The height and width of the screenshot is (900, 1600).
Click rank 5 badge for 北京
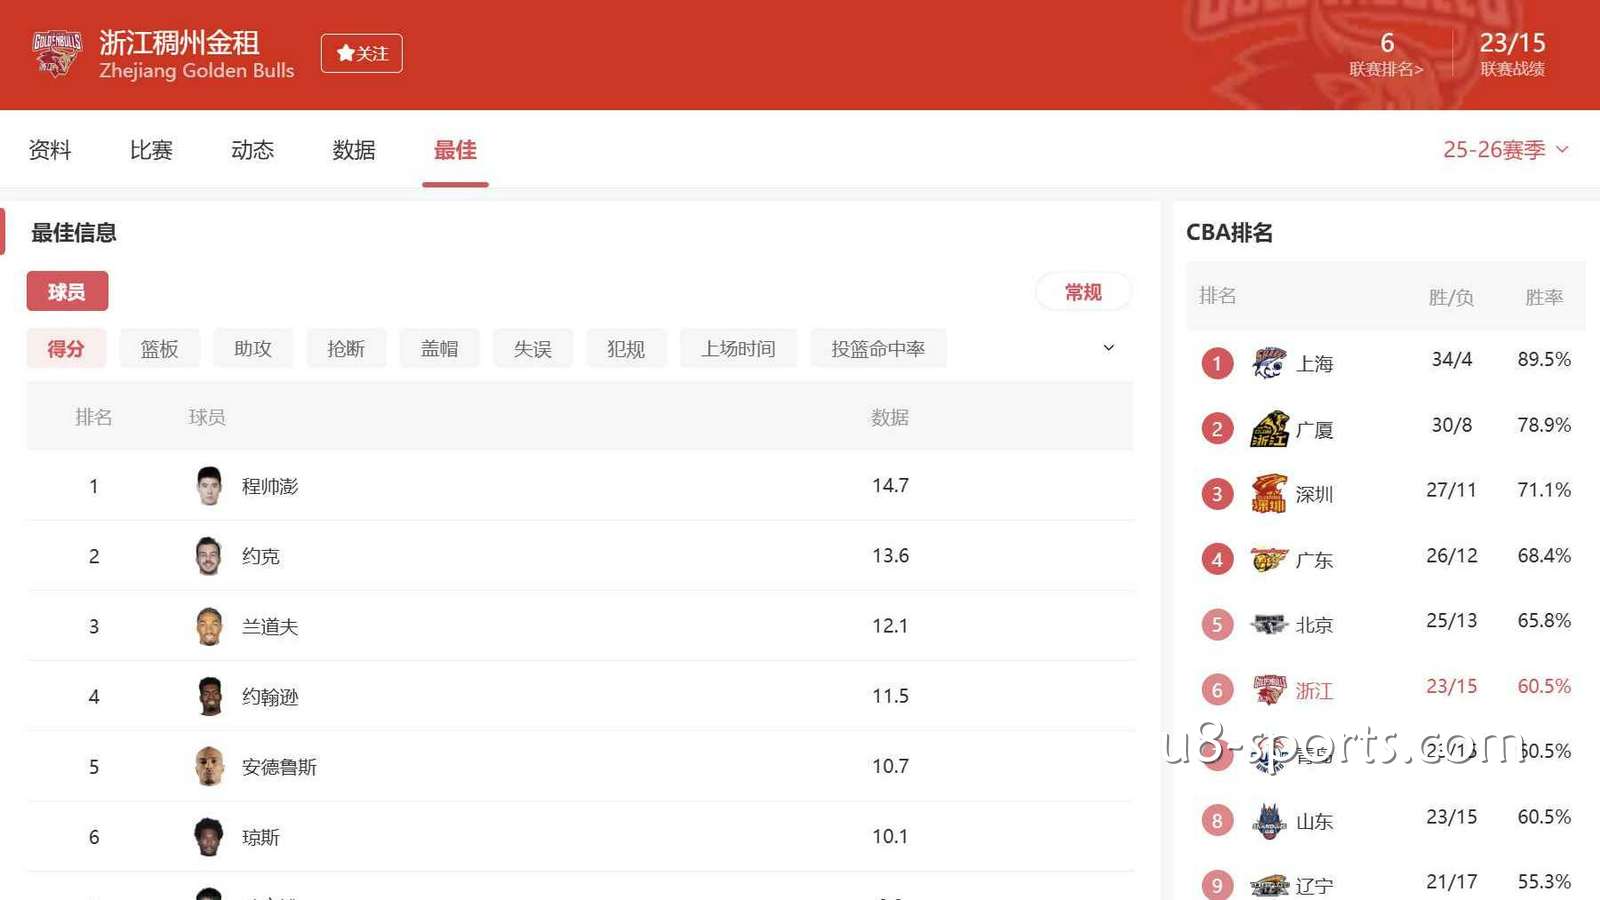[1217, 625]
